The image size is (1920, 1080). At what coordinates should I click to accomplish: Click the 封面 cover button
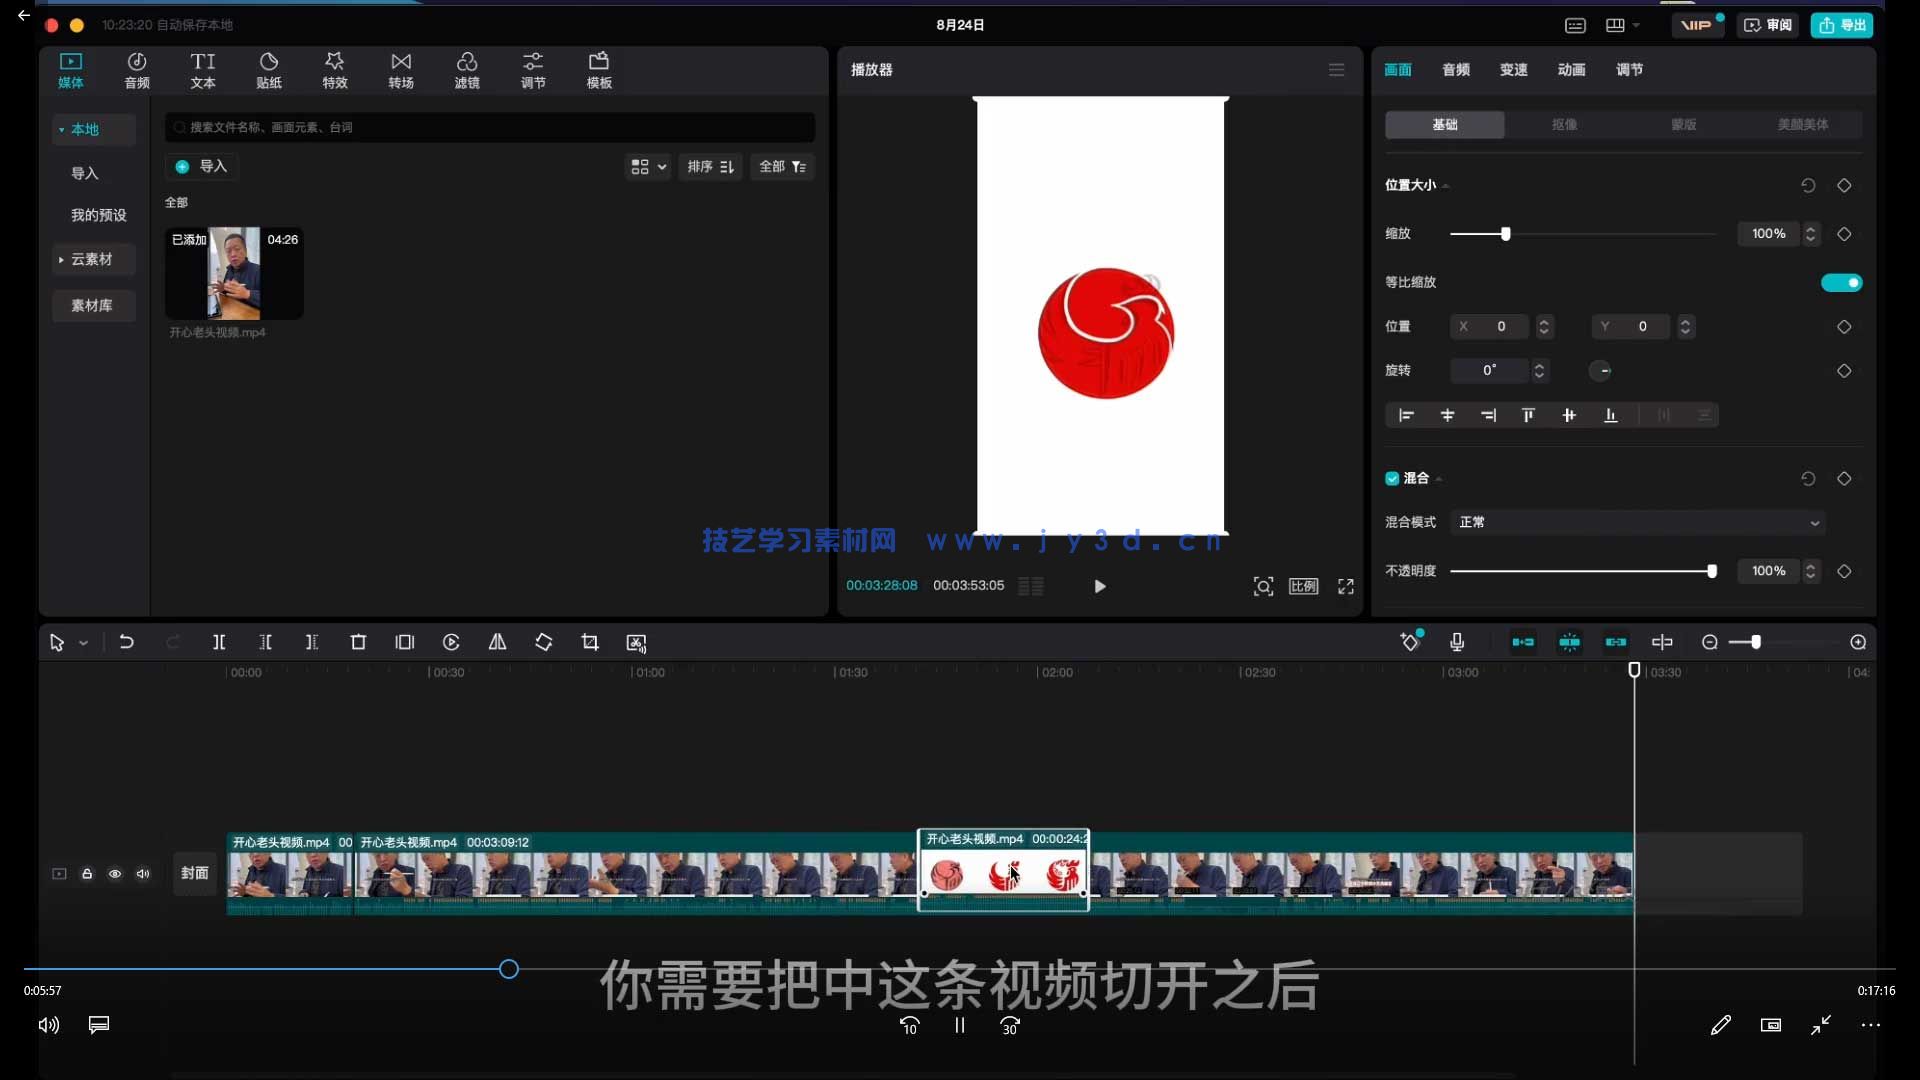coord(194,873)
